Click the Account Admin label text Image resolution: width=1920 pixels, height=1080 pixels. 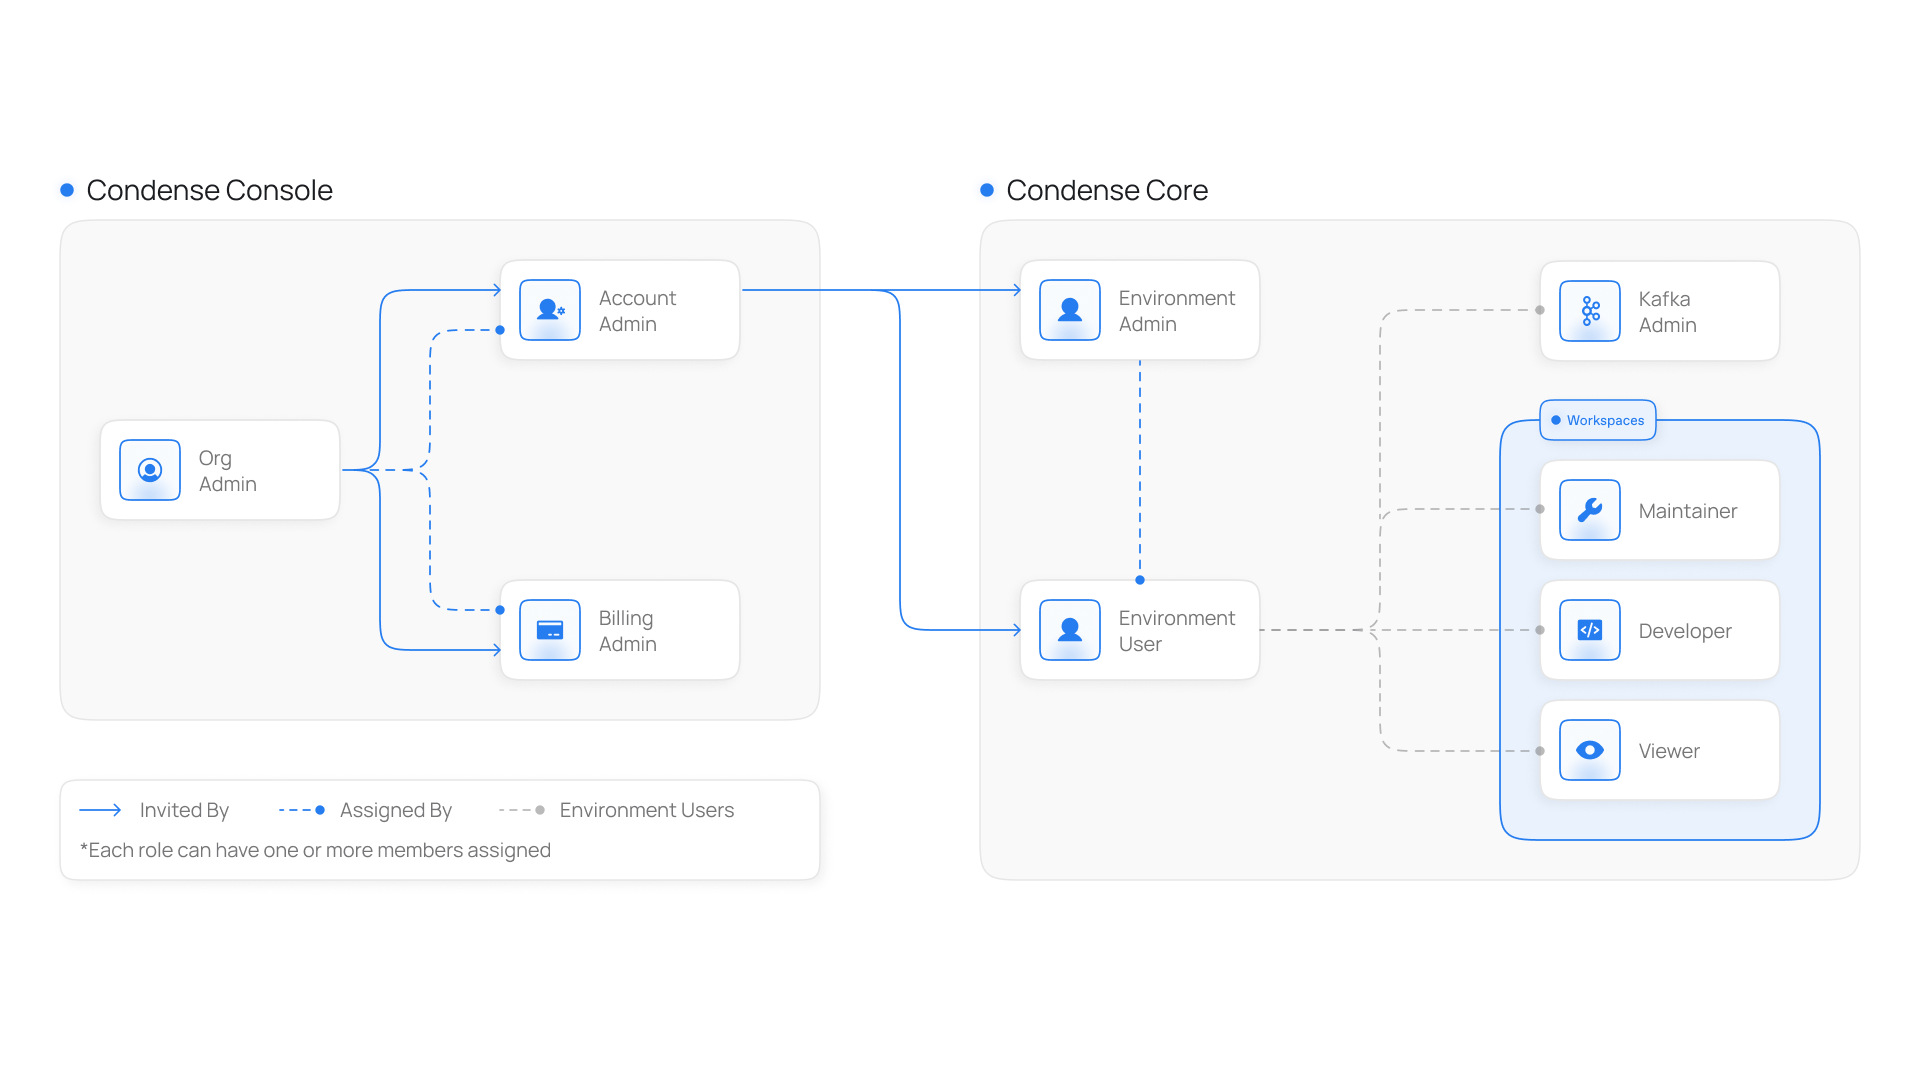click(637, 311)
